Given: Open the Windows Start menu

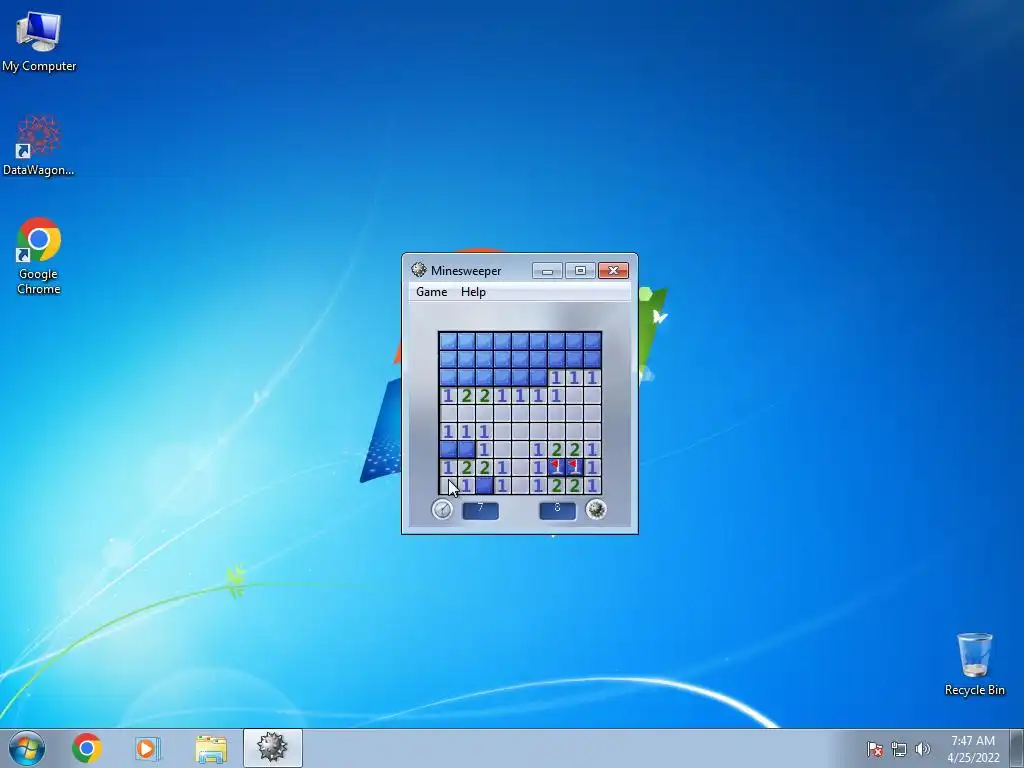Looking at the screenshot, I should pos(27,748).
